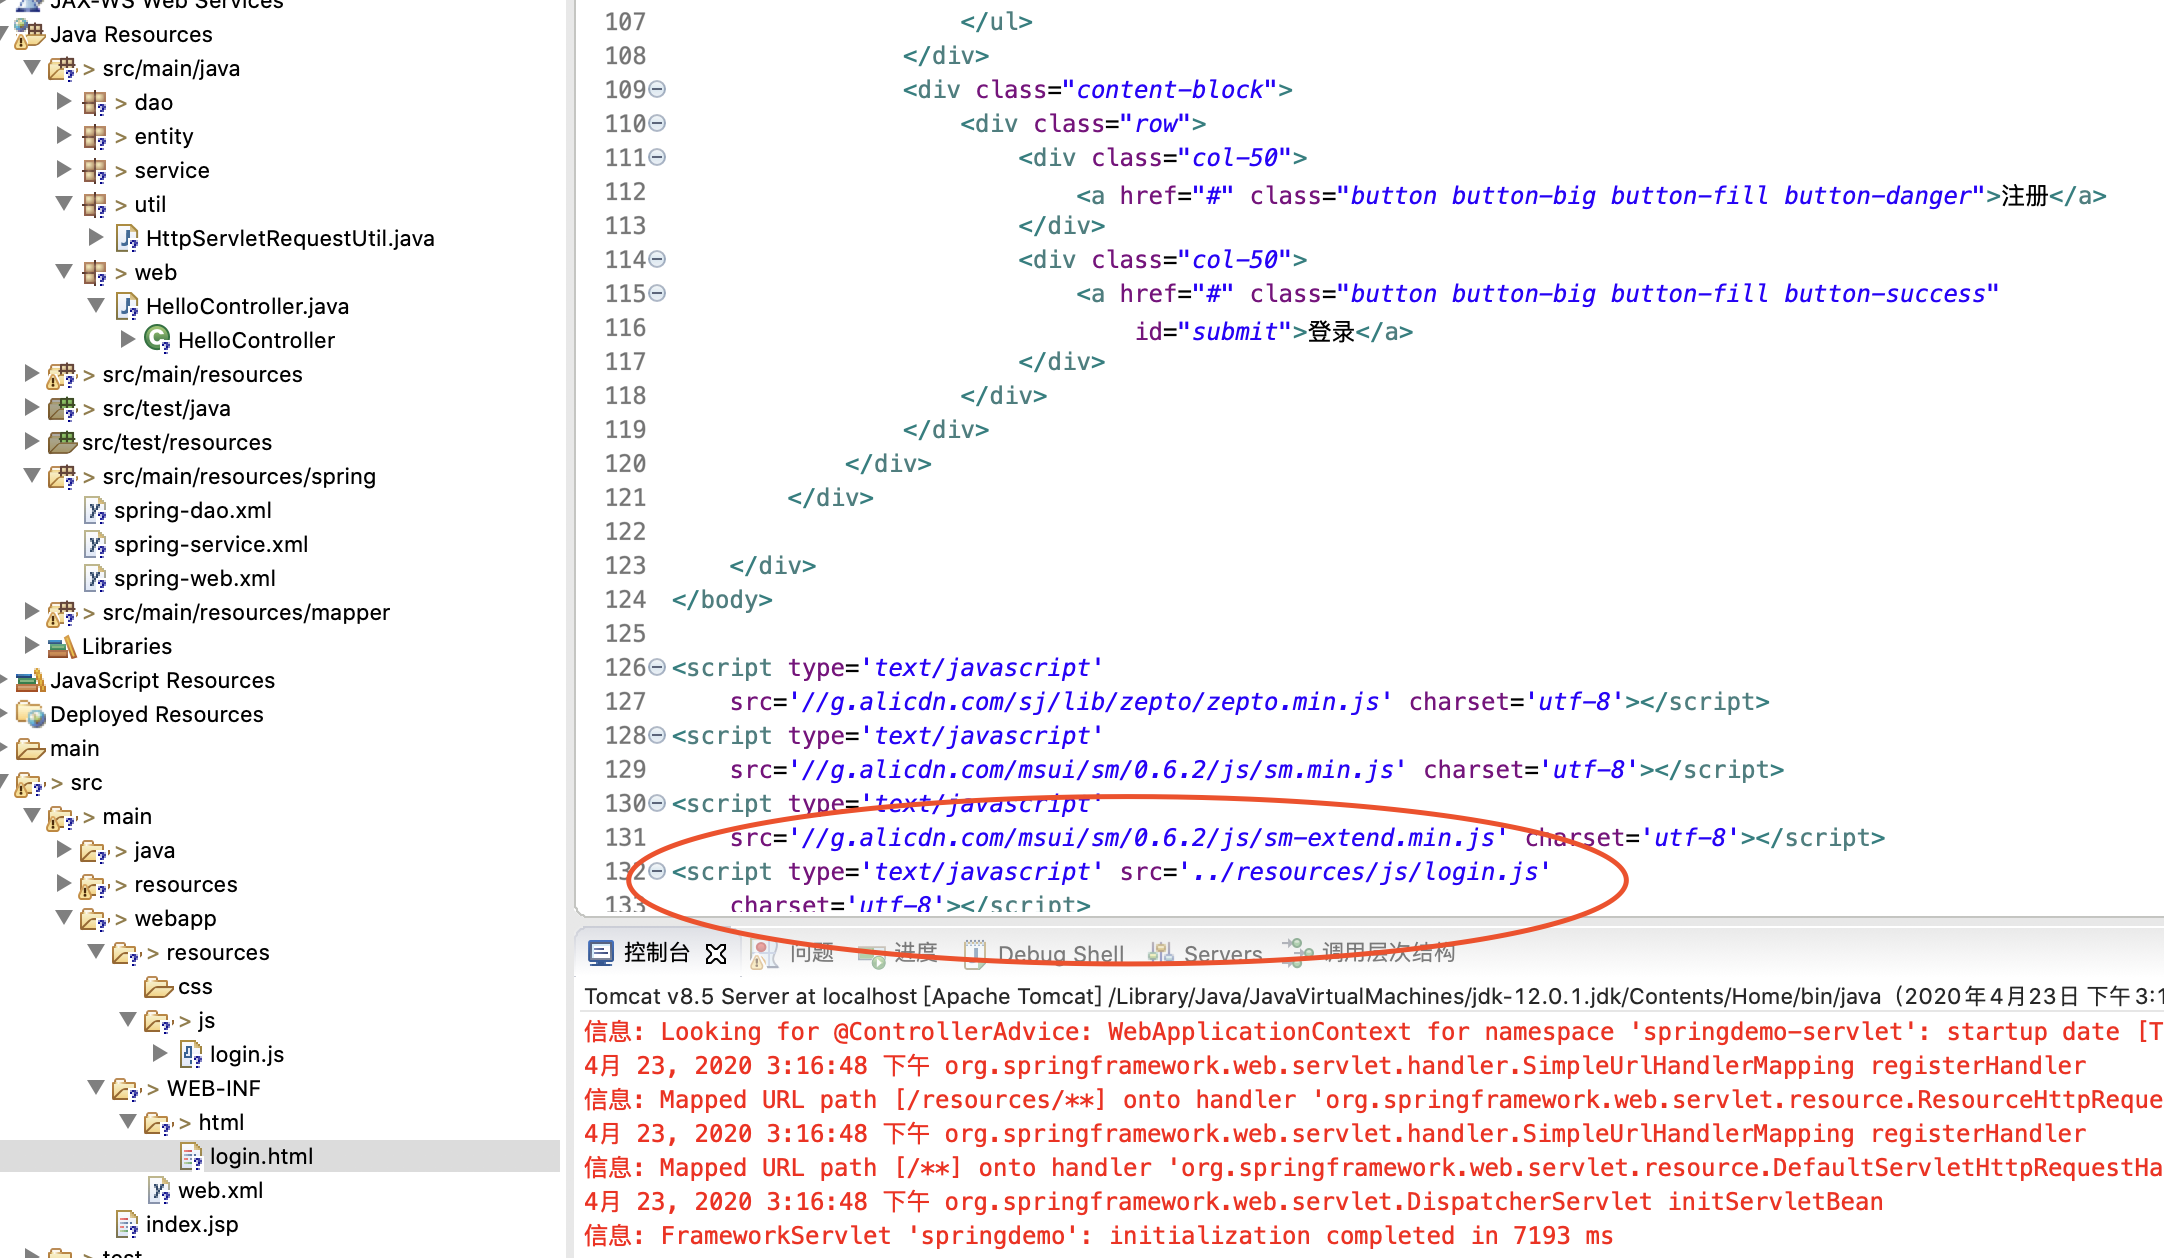Collapse the web package node
The image size is (2164, 1258).
[64, 272]
